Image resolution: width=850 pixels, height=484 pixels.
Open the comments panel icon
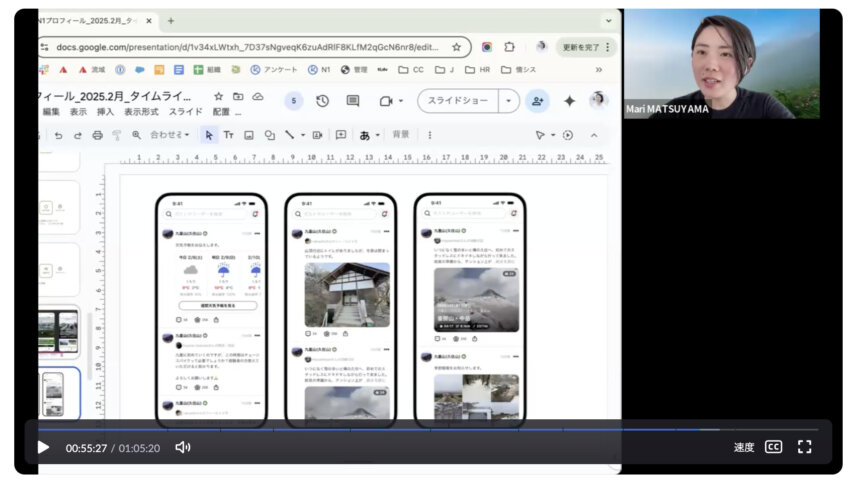(353, 101)
